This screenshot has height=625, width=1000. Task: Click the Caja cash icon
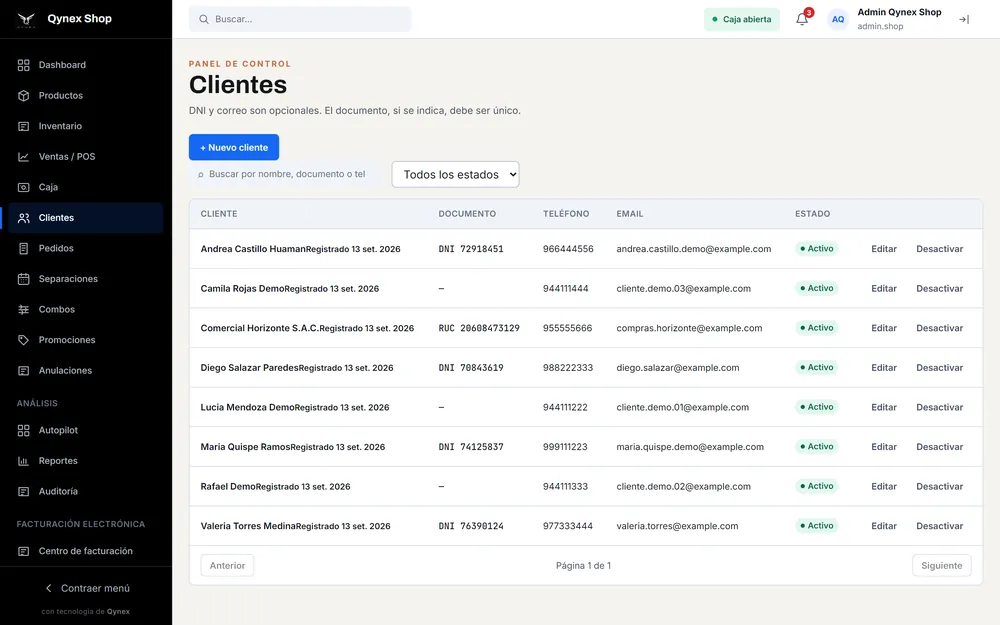(24, 188)
